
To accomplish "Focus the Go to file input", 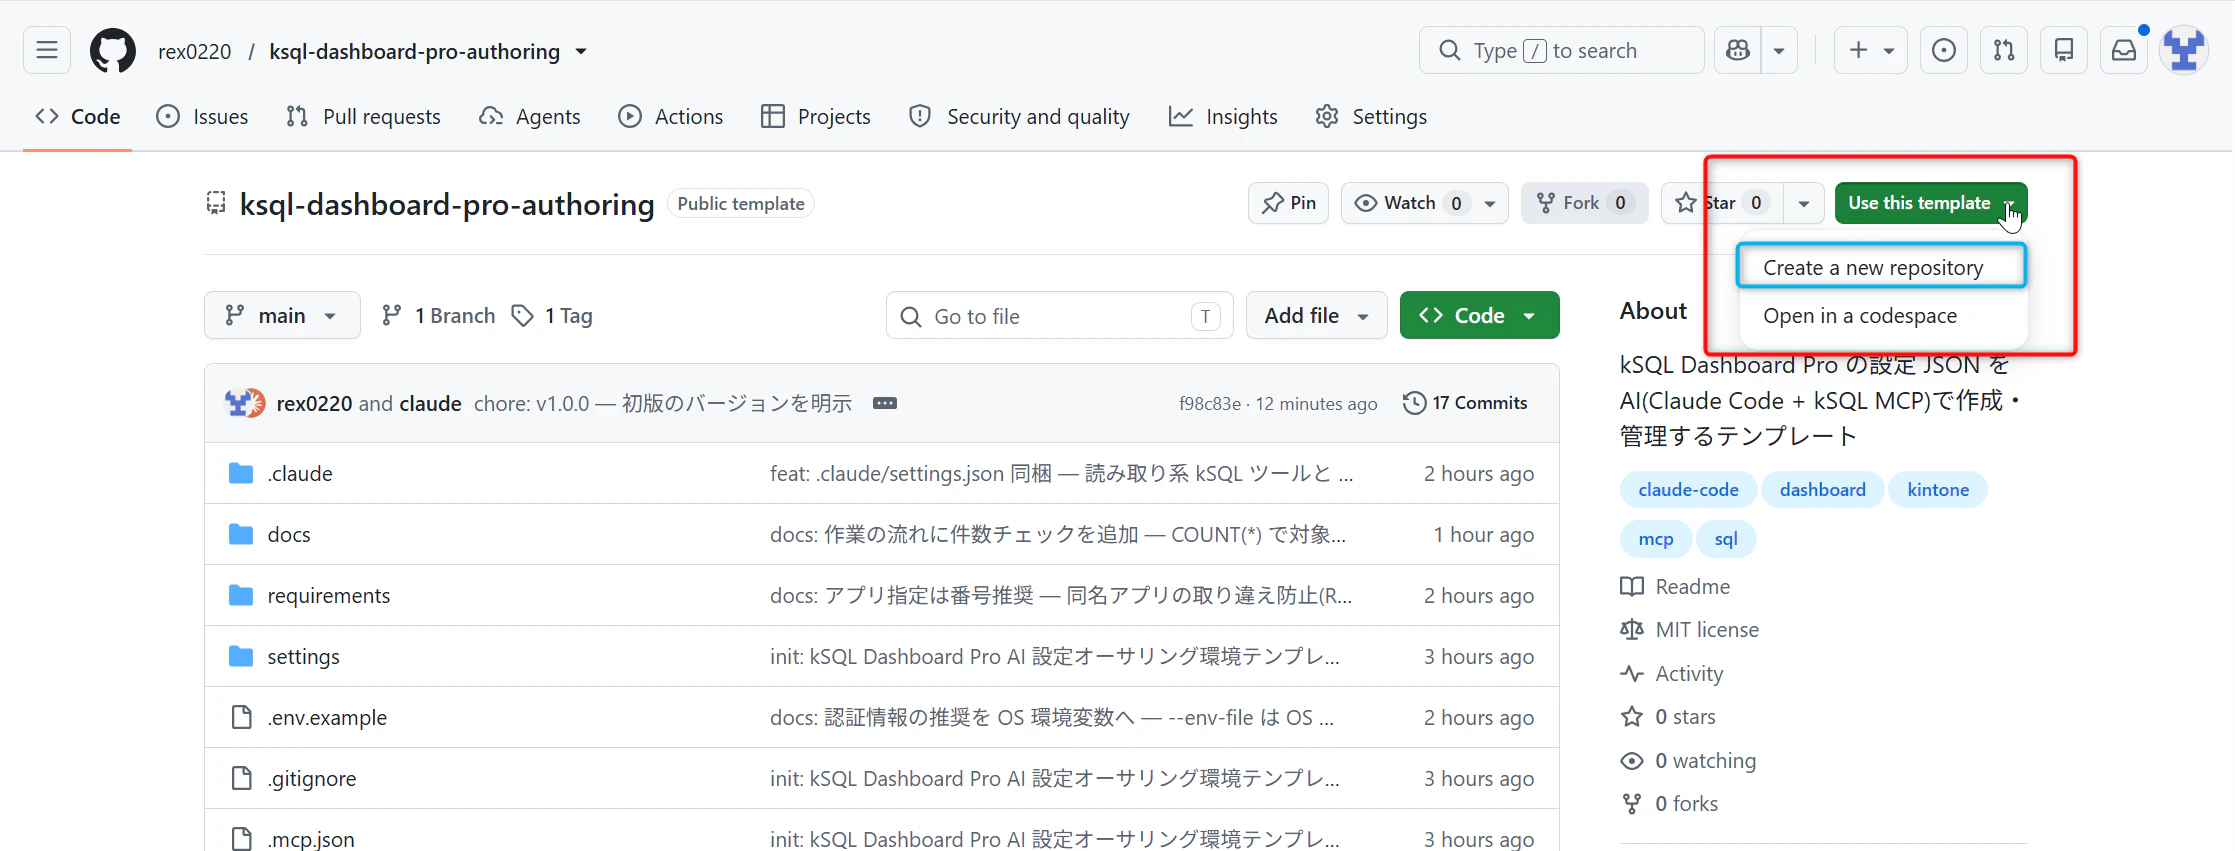I will pos(1060,316).
